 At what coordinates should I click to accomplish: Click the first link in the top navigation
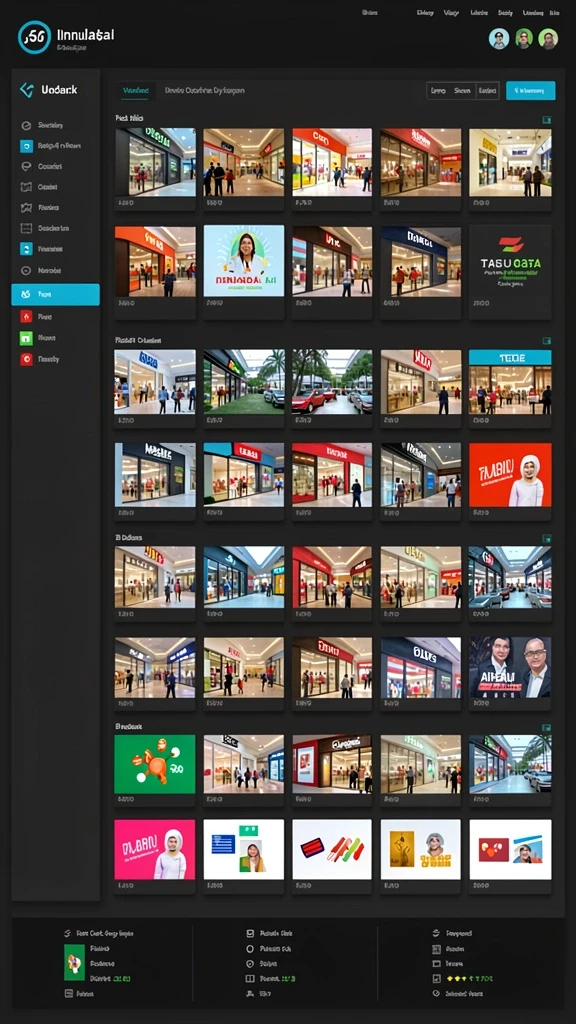pyautogui.click(x=370, y=12)
